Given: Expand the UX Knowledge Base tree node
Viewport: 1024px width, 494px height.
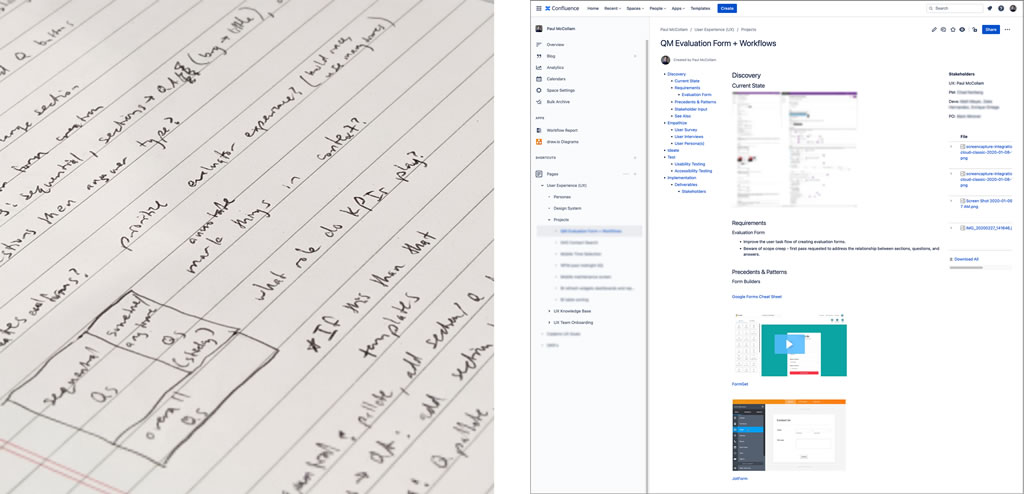Looking at the screenshot, I should click(549, 311).
